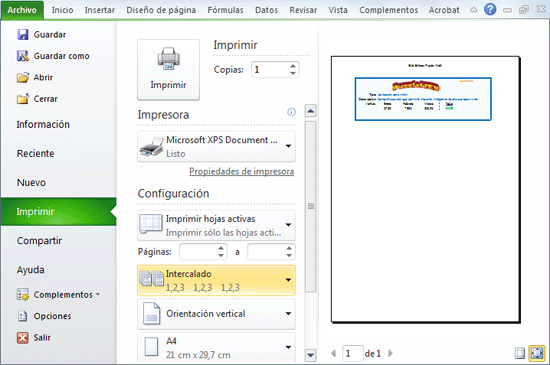Increase the ending page value
The height and width of the screenshot is (365, 550).
289,248
